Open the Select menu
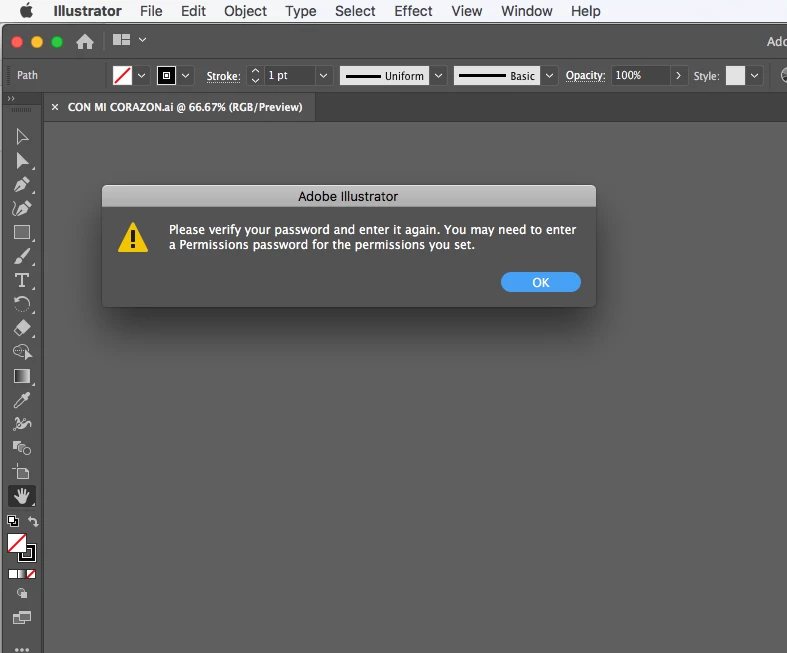787x653 pixels. point(355,11)
